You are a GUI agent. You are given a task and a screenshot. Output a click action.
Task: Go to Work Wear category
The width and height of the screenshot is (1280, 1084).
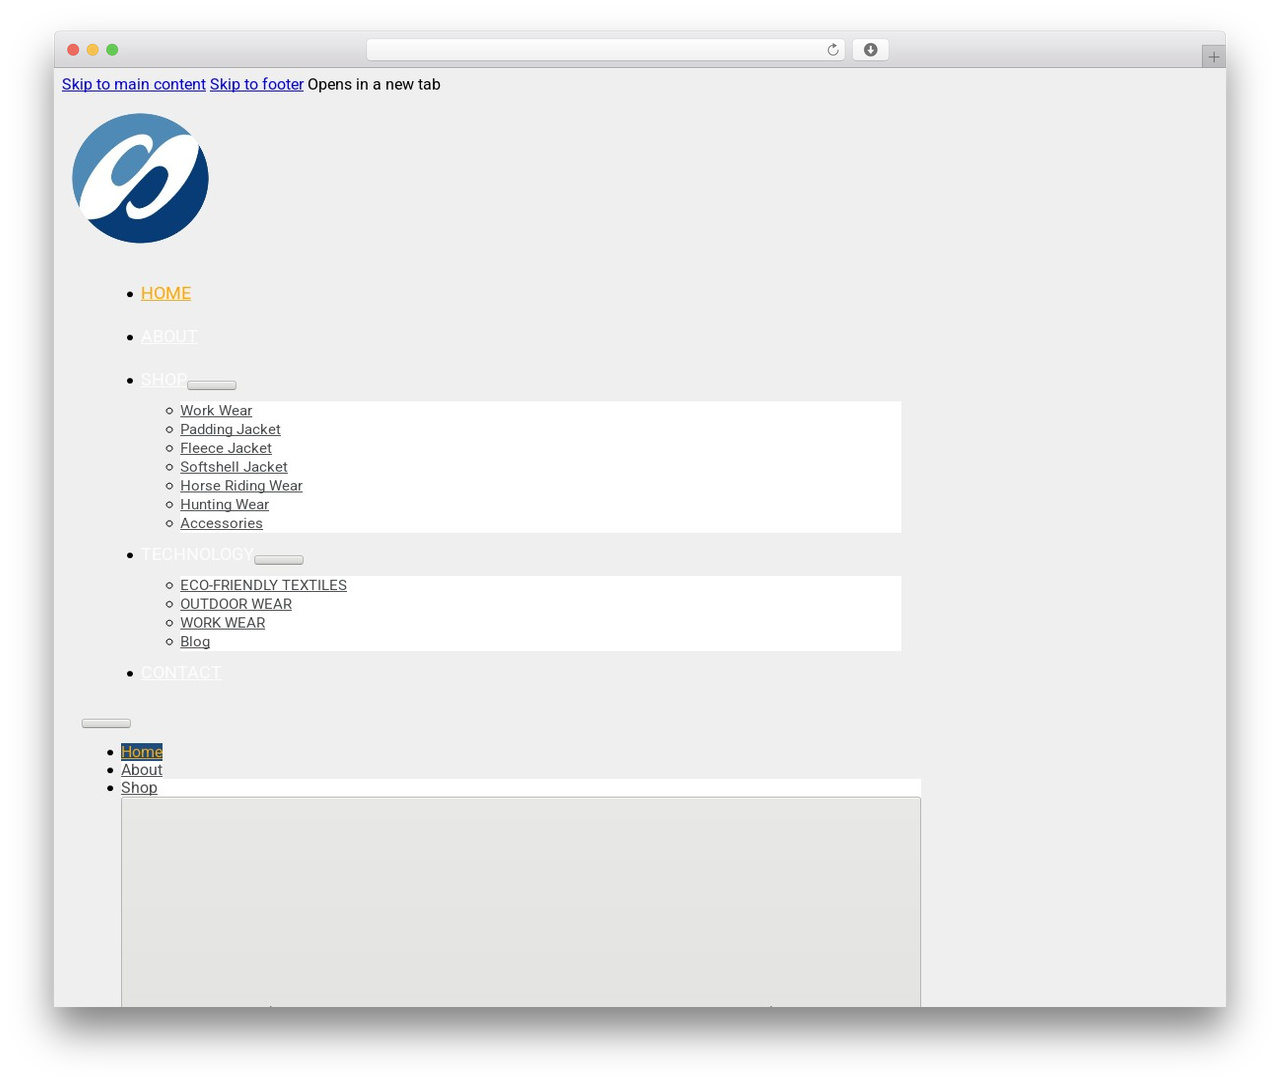point(216,410)
